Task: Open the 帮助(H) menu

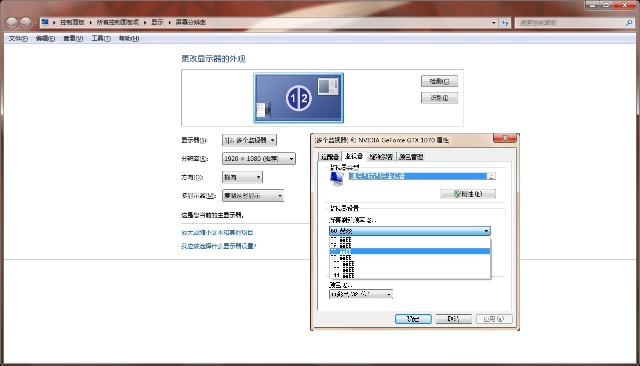Action: pyautogui.click(x=129, y=38)
